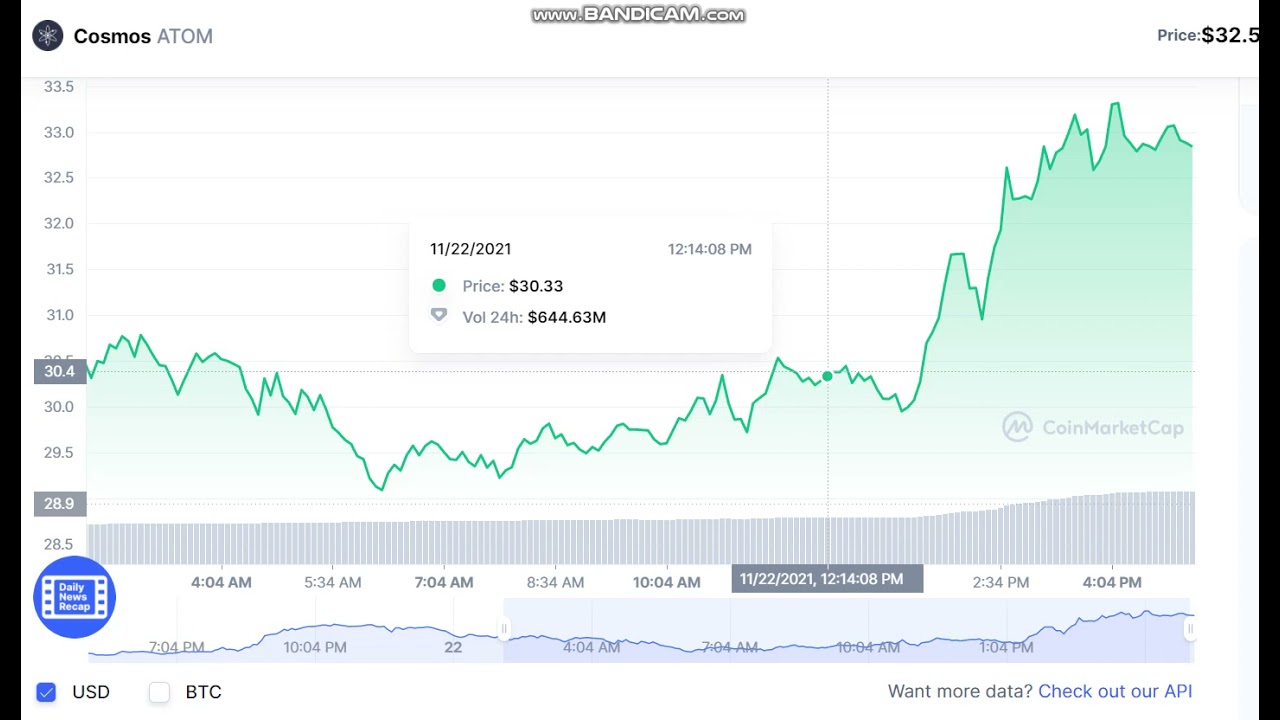Follow the Check out our API link
1280x720 pixels.
[x=1115, y=691]
